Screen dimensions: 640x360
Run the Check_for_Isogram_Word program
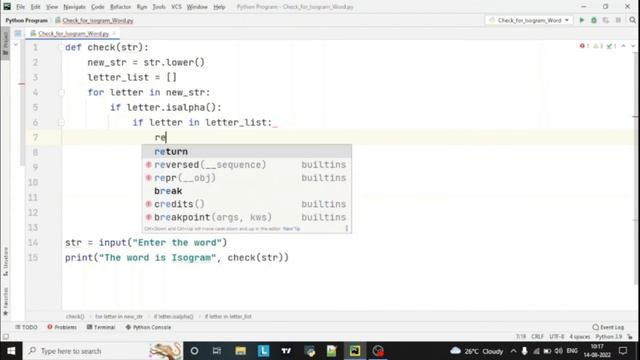[582, 20]
